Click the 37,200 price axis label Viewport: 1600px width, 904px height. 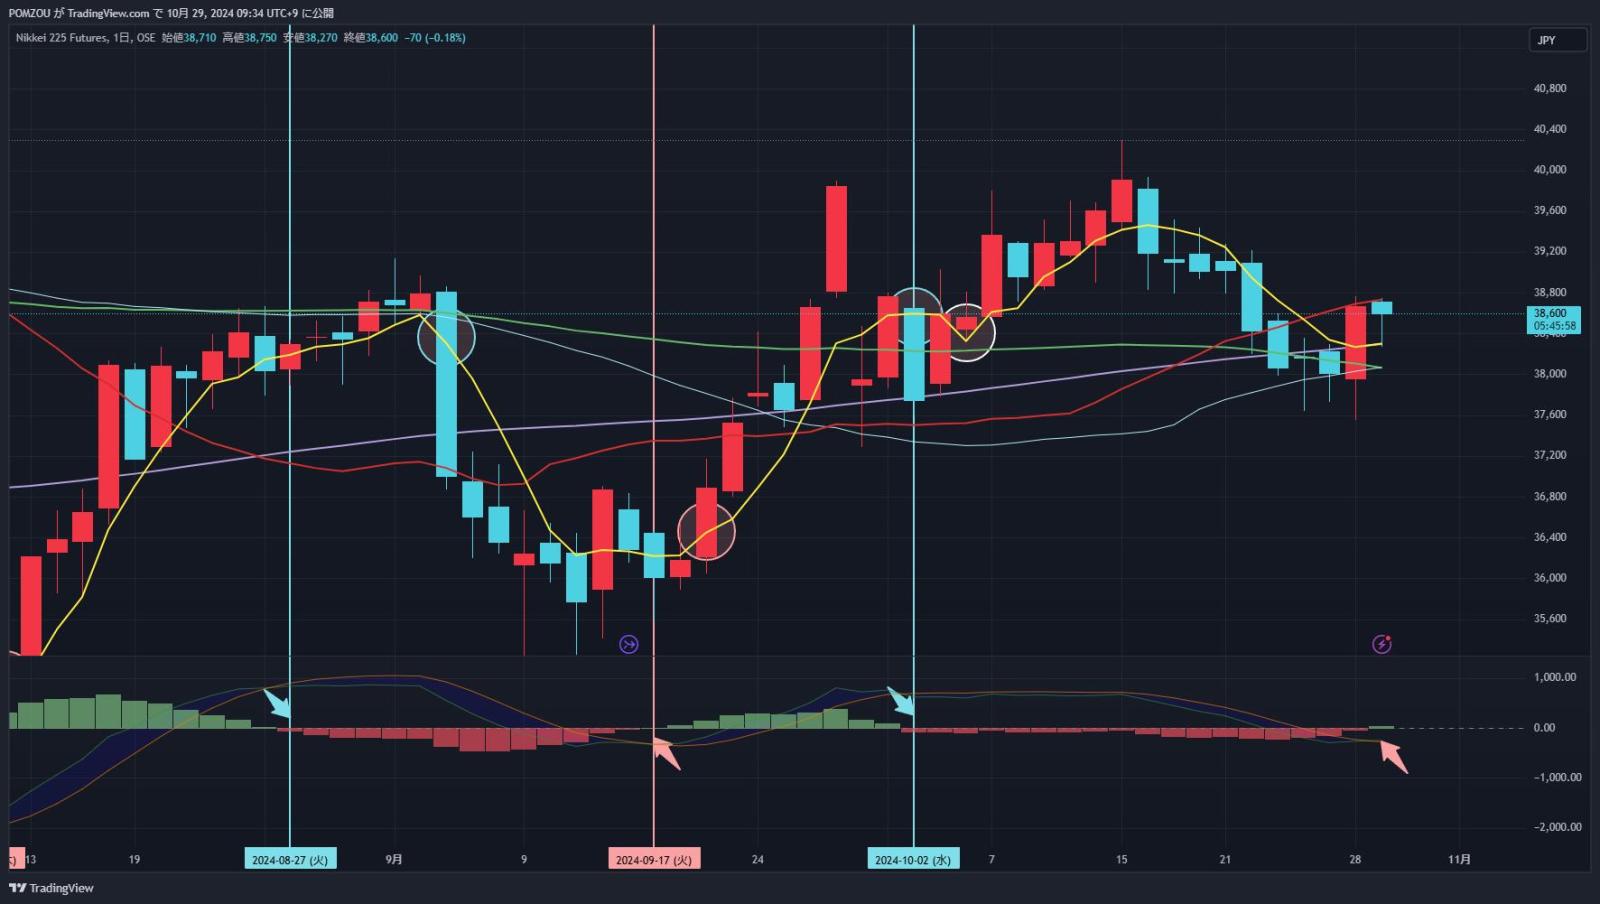coord(1550,455)
